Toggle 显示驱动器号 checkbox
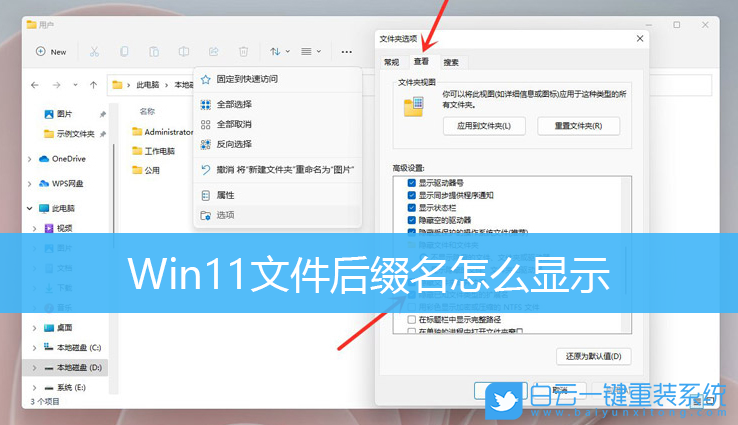 click(412, 183)
